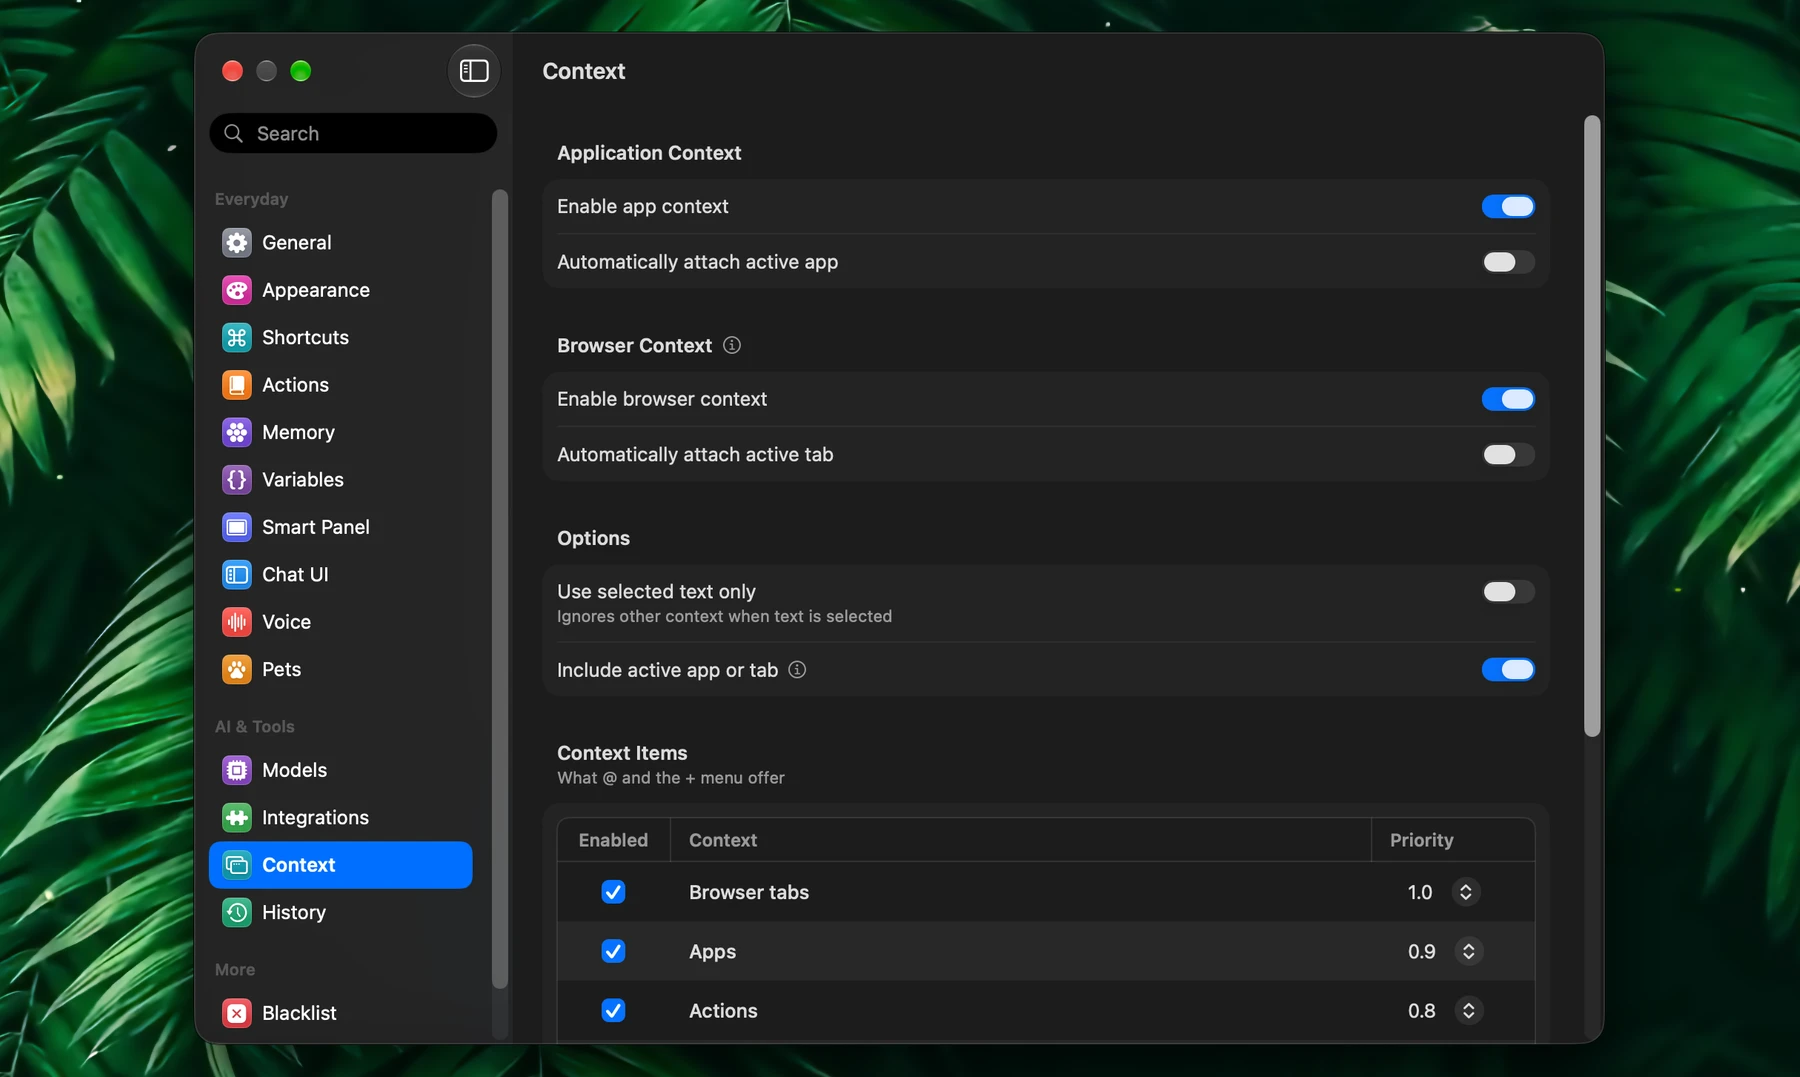Adjust Browser tabs priority stepper
Viewport: 1800px width, 1077px height.
point(1466,892)
